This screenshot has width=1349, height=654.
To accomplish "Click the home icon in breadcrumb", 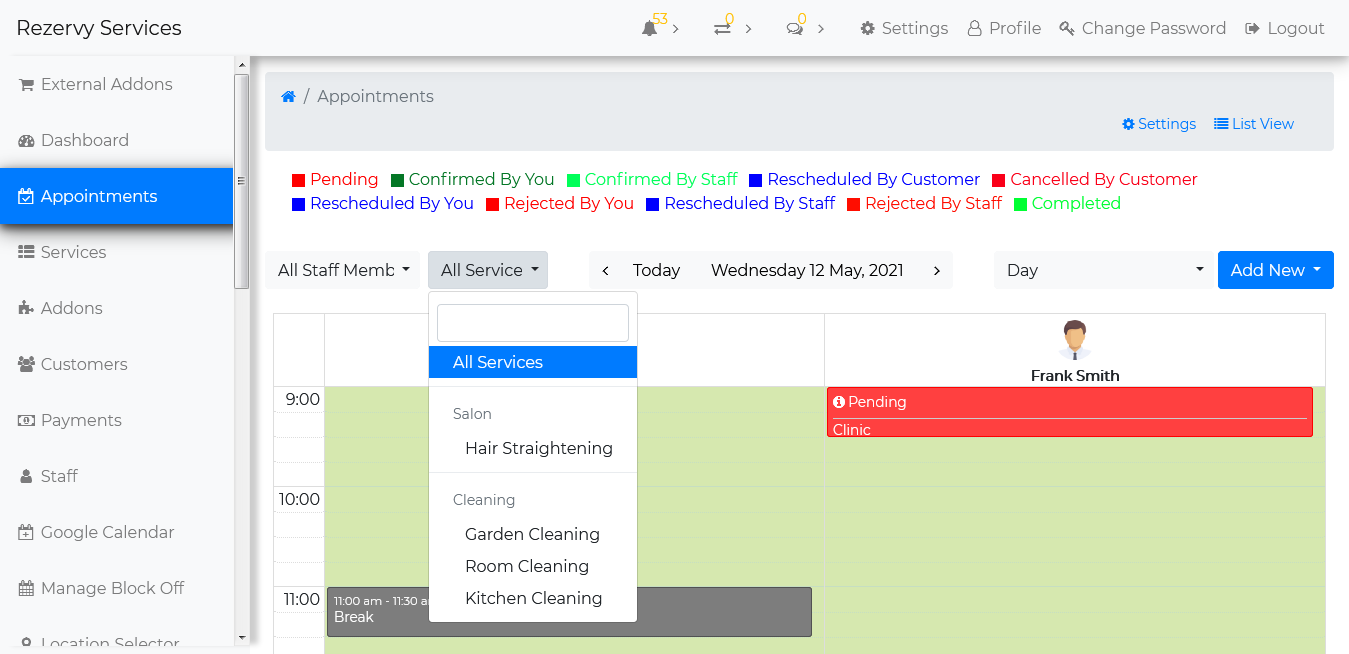I will click(288, 97).
